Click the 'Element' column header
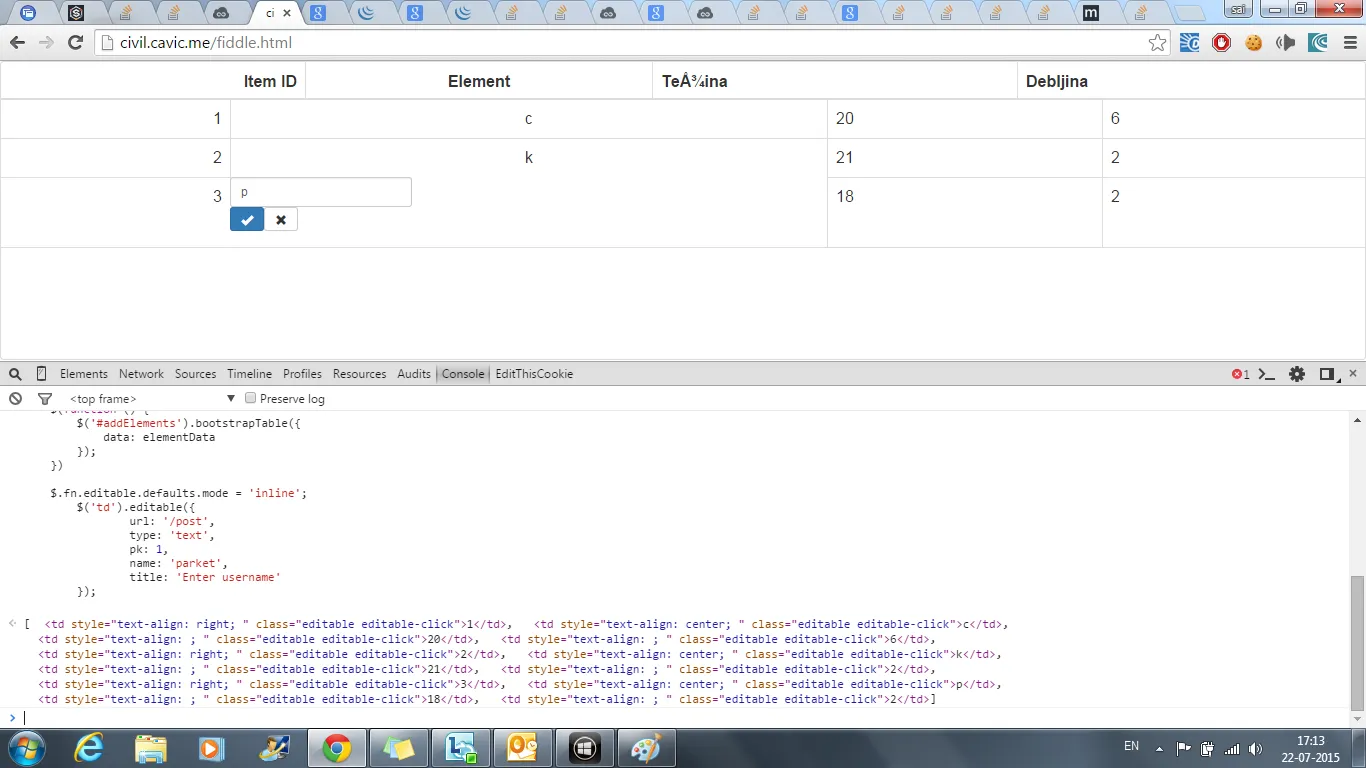This screenshot has height=768, width=1366. point(479,82)
